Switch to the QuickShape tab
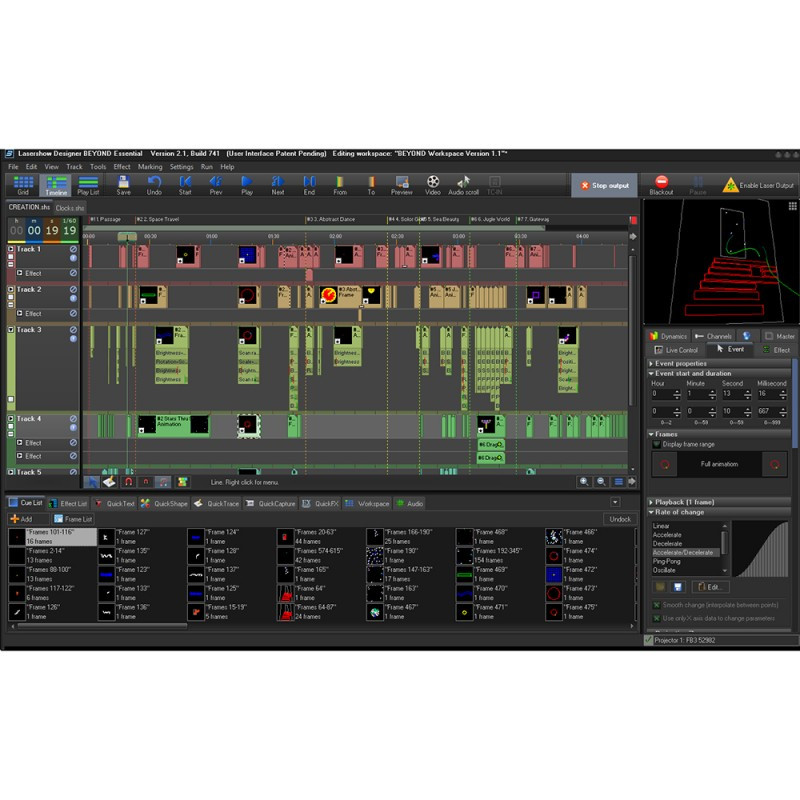Image resolution: width=800 pixels, height=800 pixels. [x=165, y=503]
